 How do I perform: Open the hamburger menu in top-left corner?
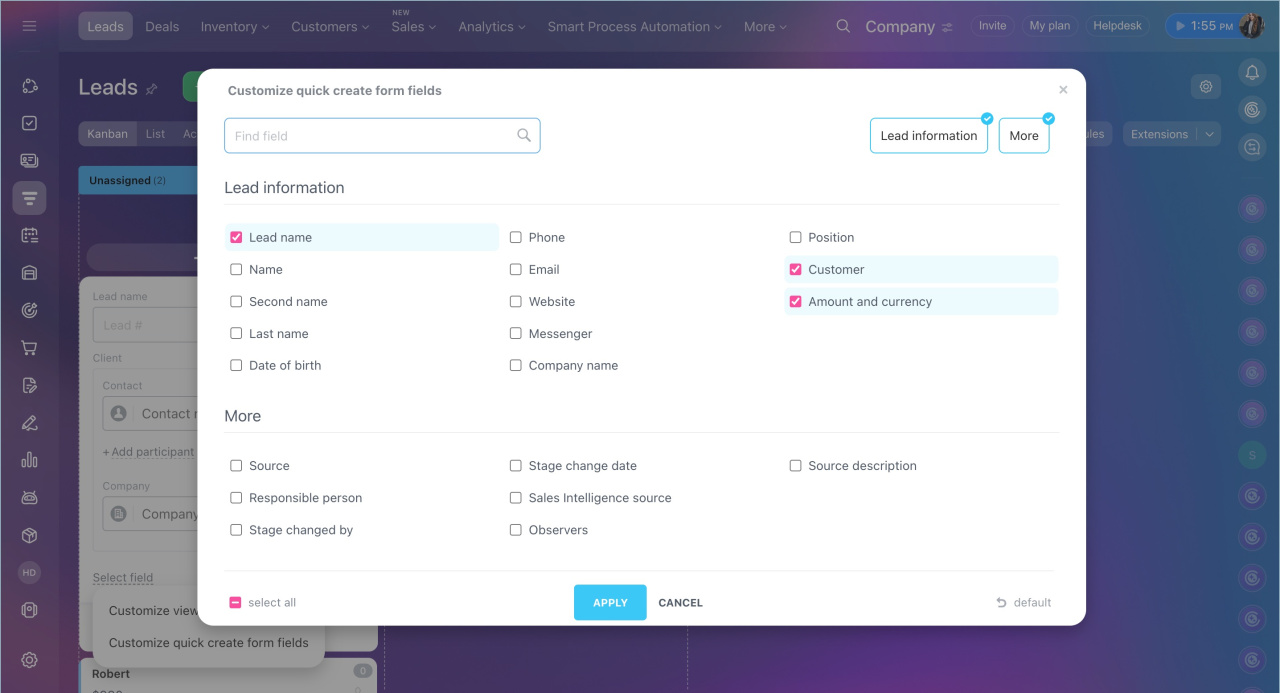pos(29,26)
